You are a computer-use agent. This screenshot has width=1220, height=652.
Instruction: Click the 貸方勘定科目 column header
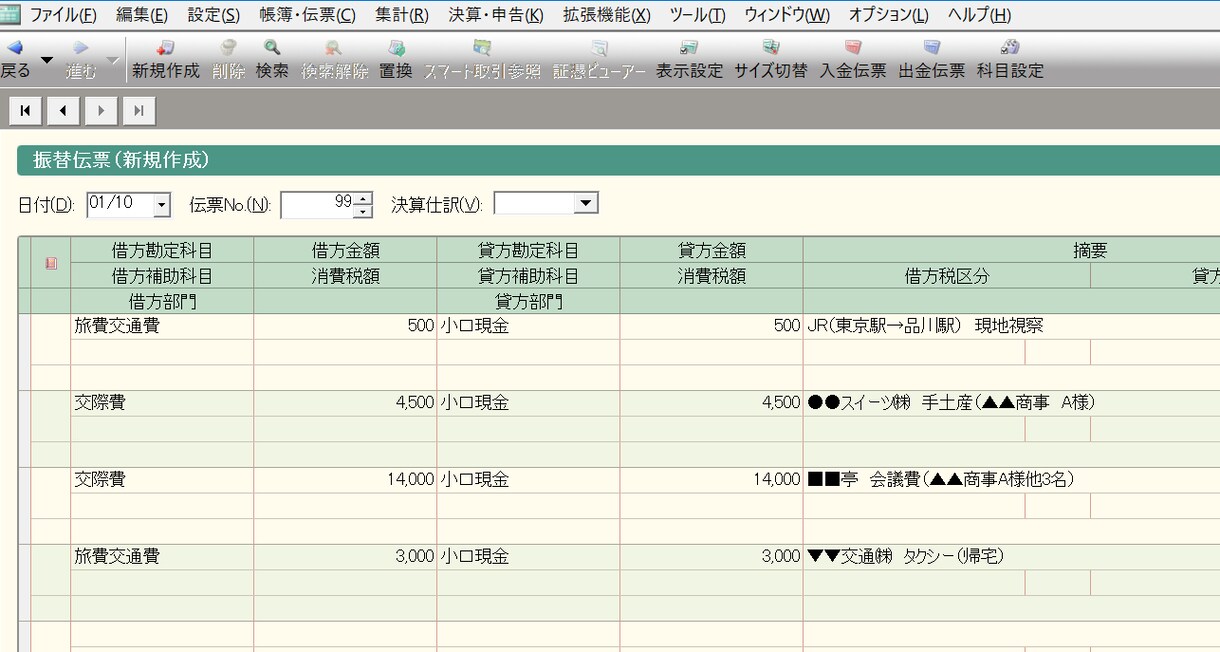coord(528,250)
